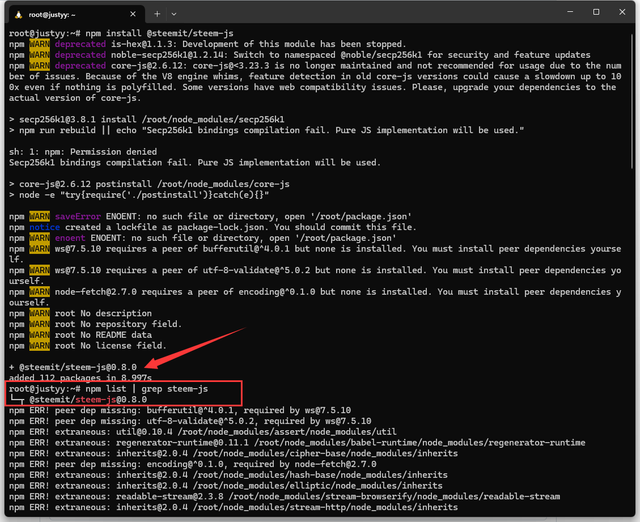
Task: Click the 'notice' label in lockfile message
Action: (x=44, y=227)
